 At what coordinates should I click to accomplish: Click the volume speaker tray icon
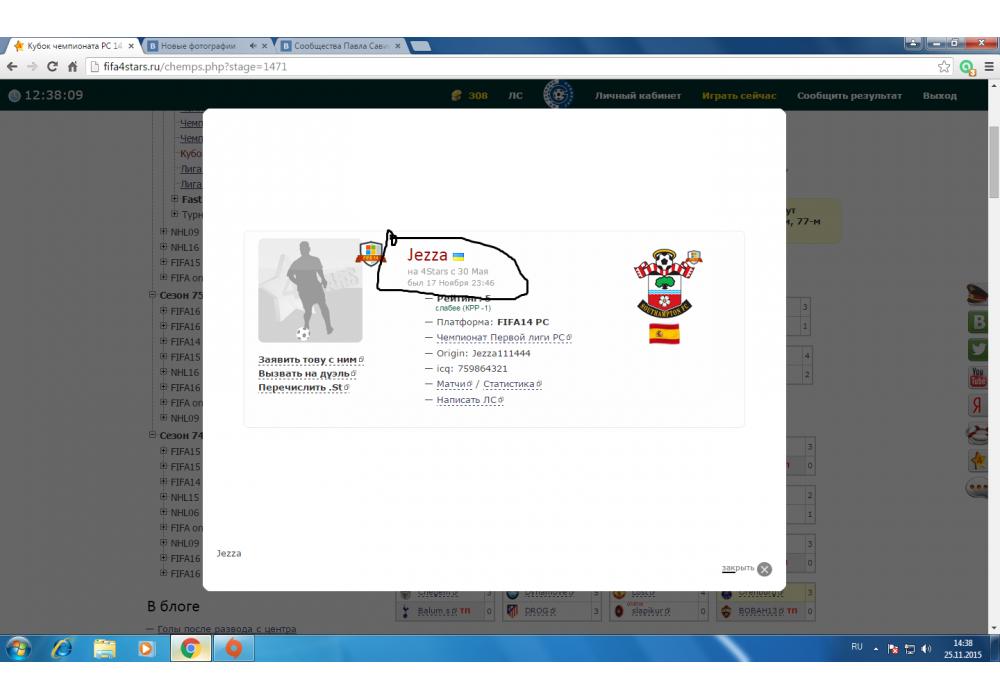coord(927,649)
